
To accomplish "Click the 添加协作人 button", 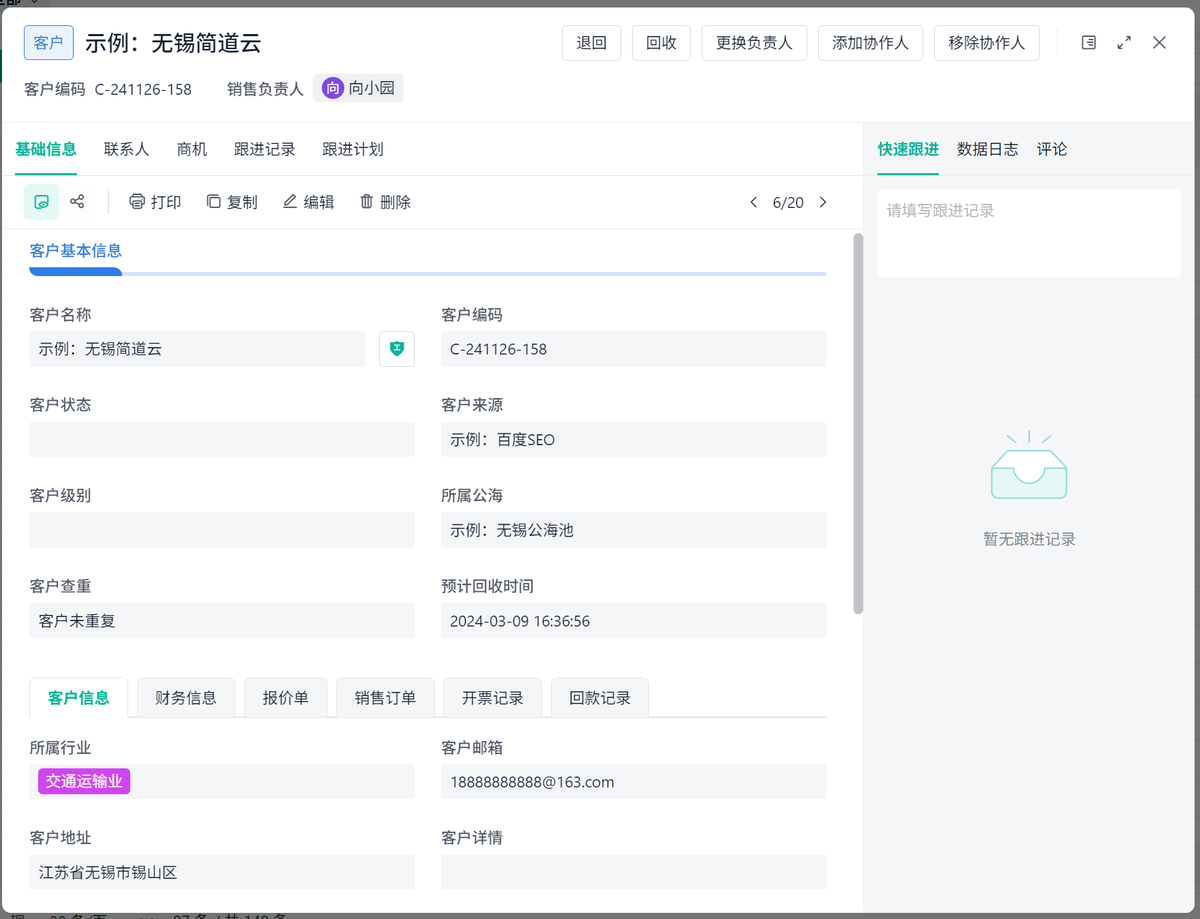I will pyautogui.click(x=870, y=43).
